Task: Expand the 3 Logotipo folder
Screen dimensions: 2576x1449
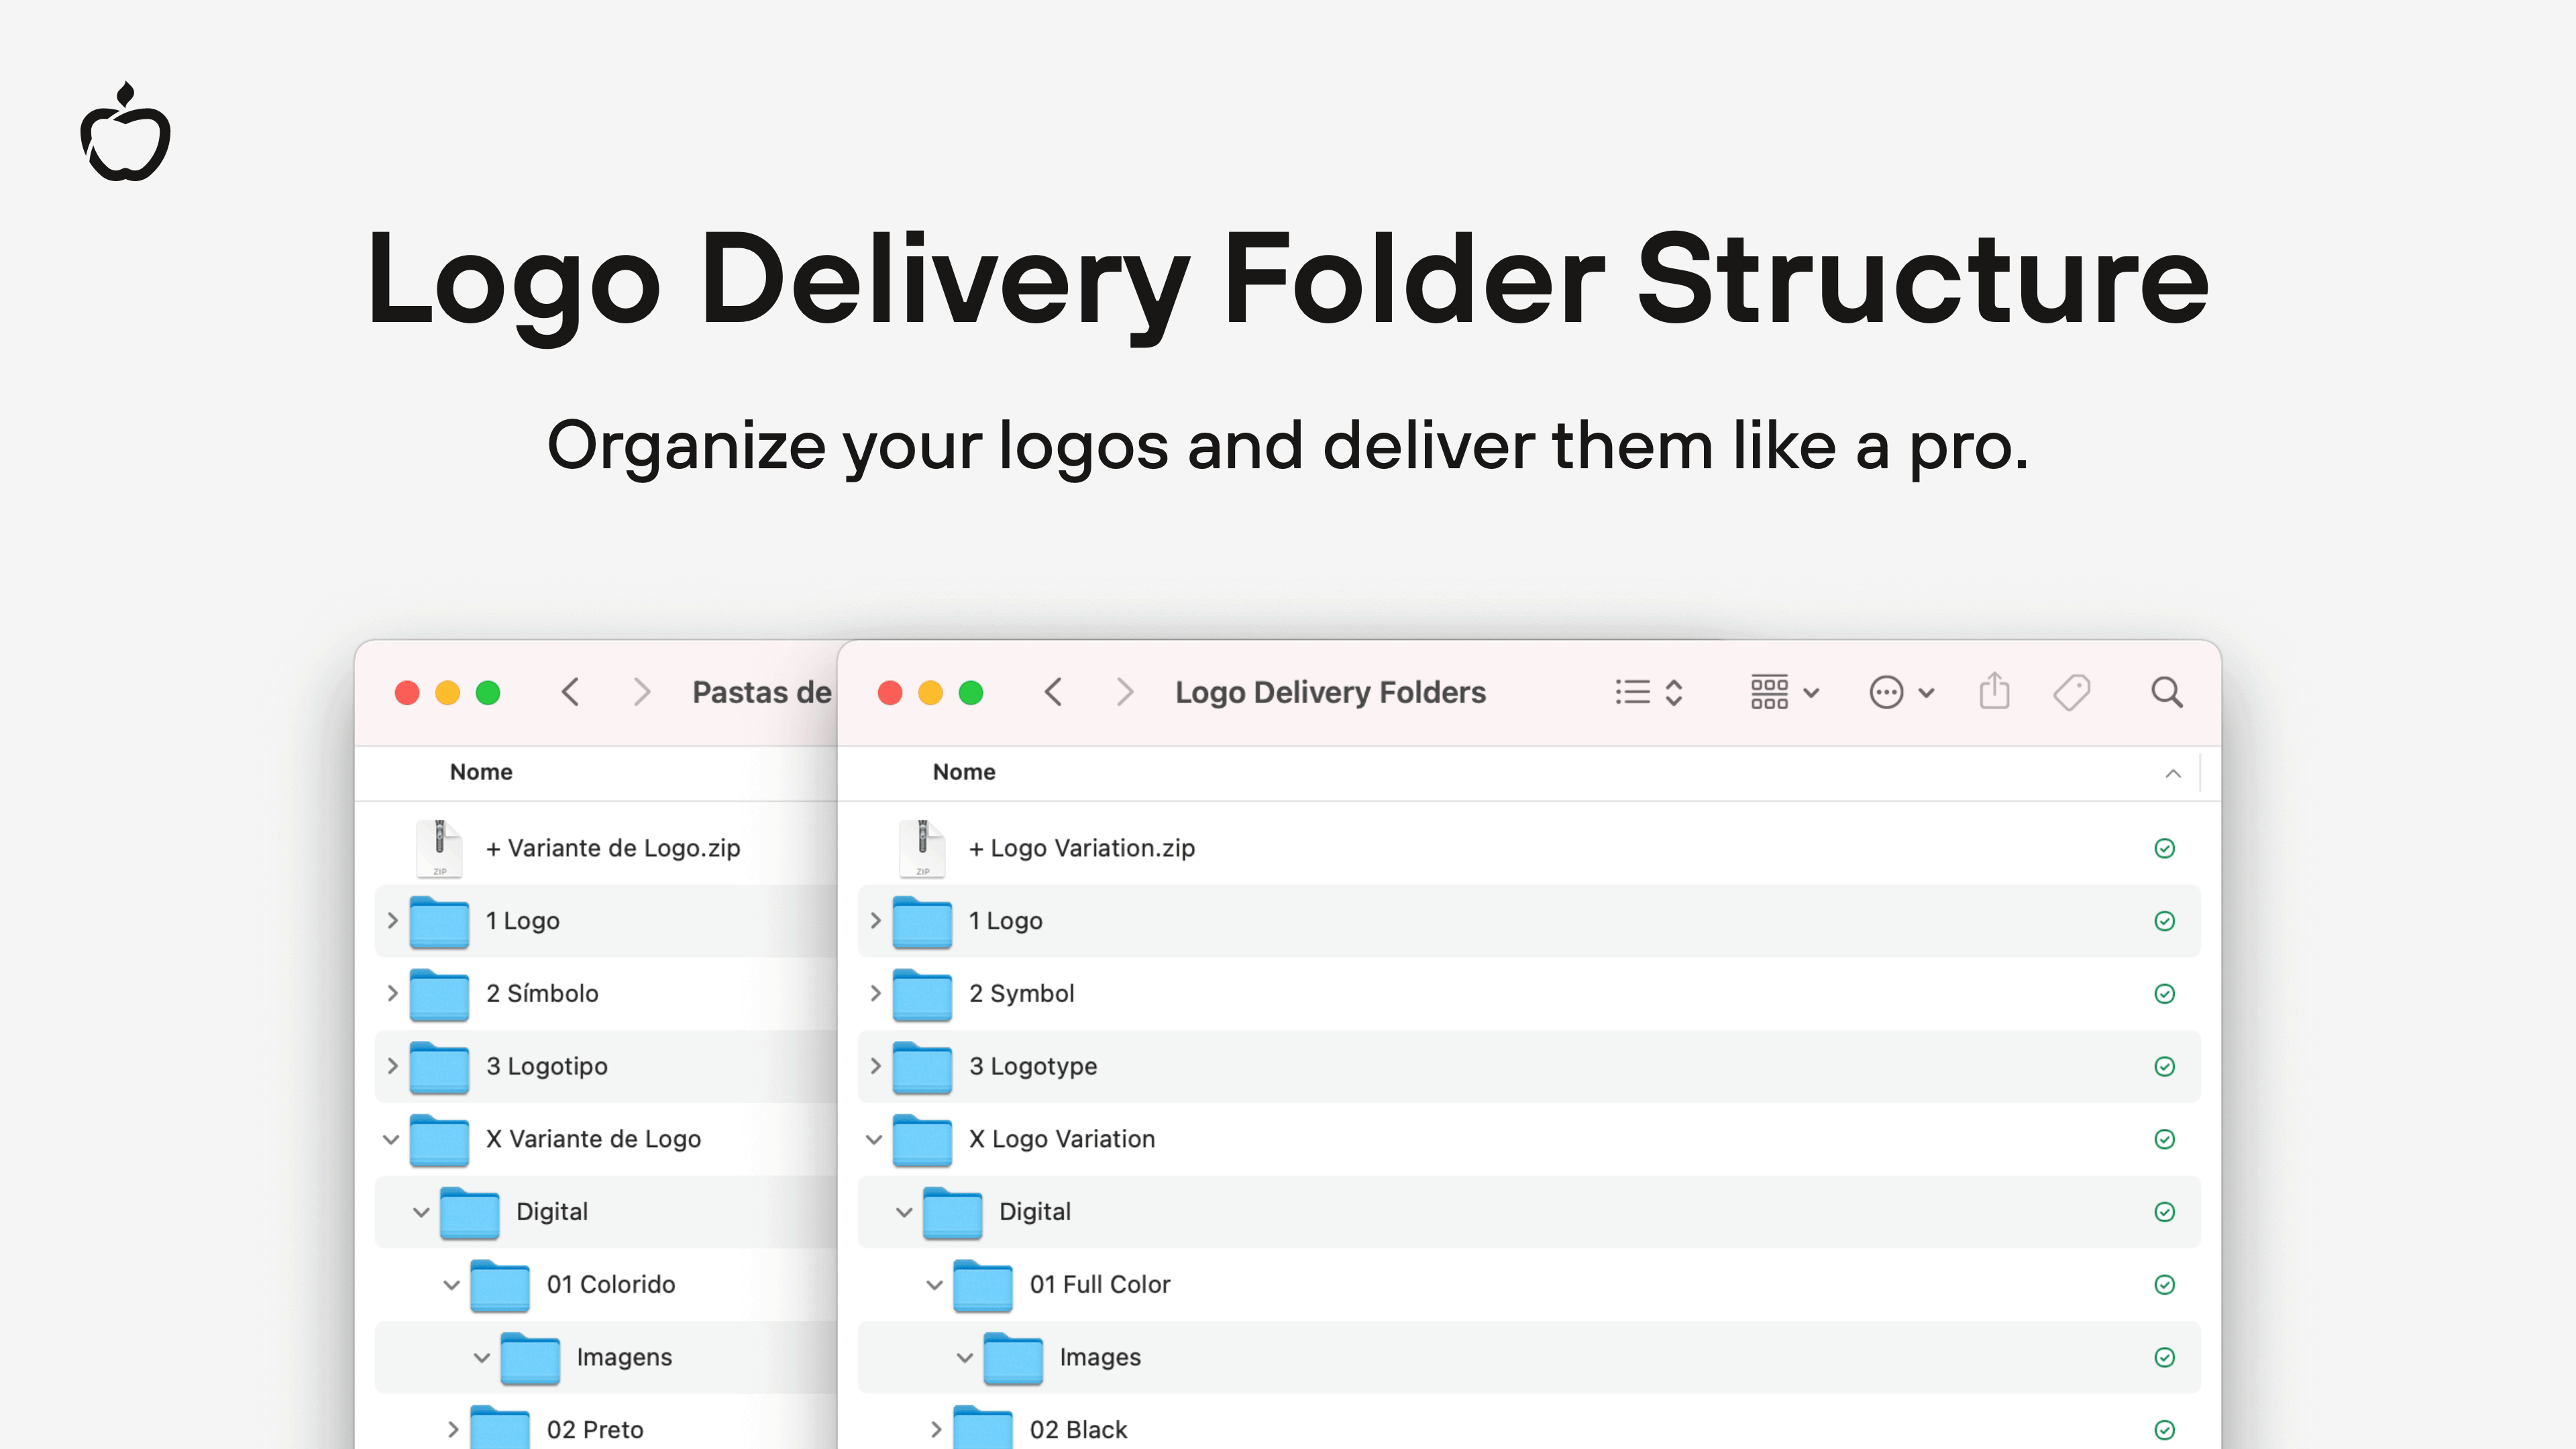Action: [x=392, y=1066]
